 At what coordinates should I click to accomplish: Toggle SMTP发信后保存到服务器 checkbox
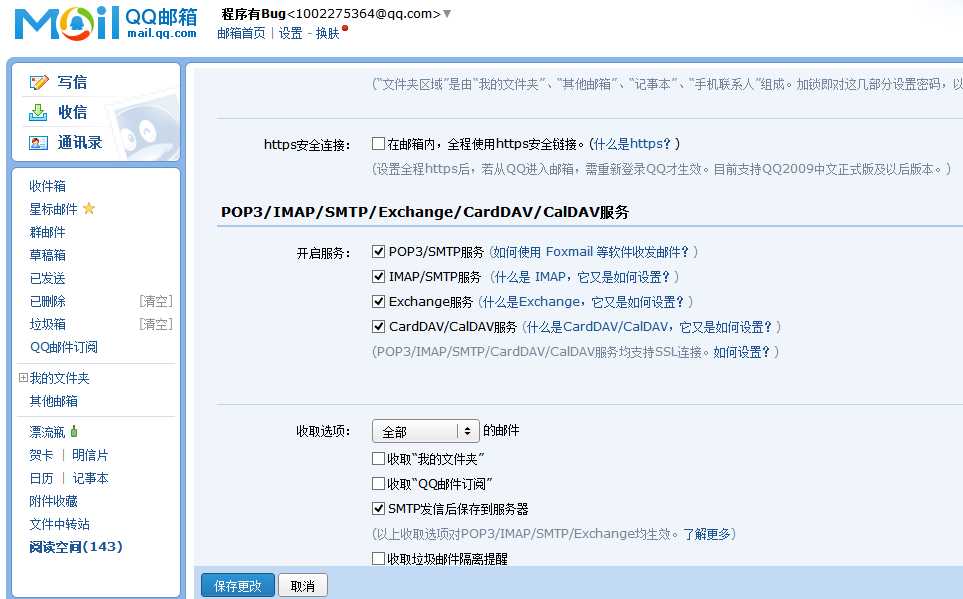coord(378,509)
